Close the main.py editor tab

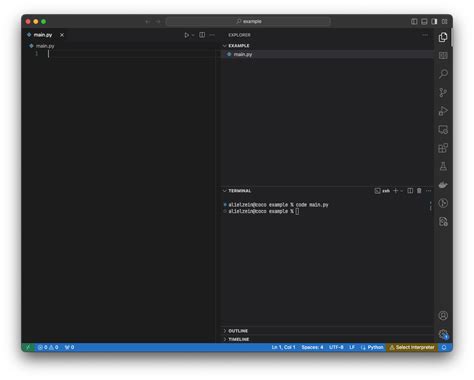pyautogui.click(x=62, y=35)
